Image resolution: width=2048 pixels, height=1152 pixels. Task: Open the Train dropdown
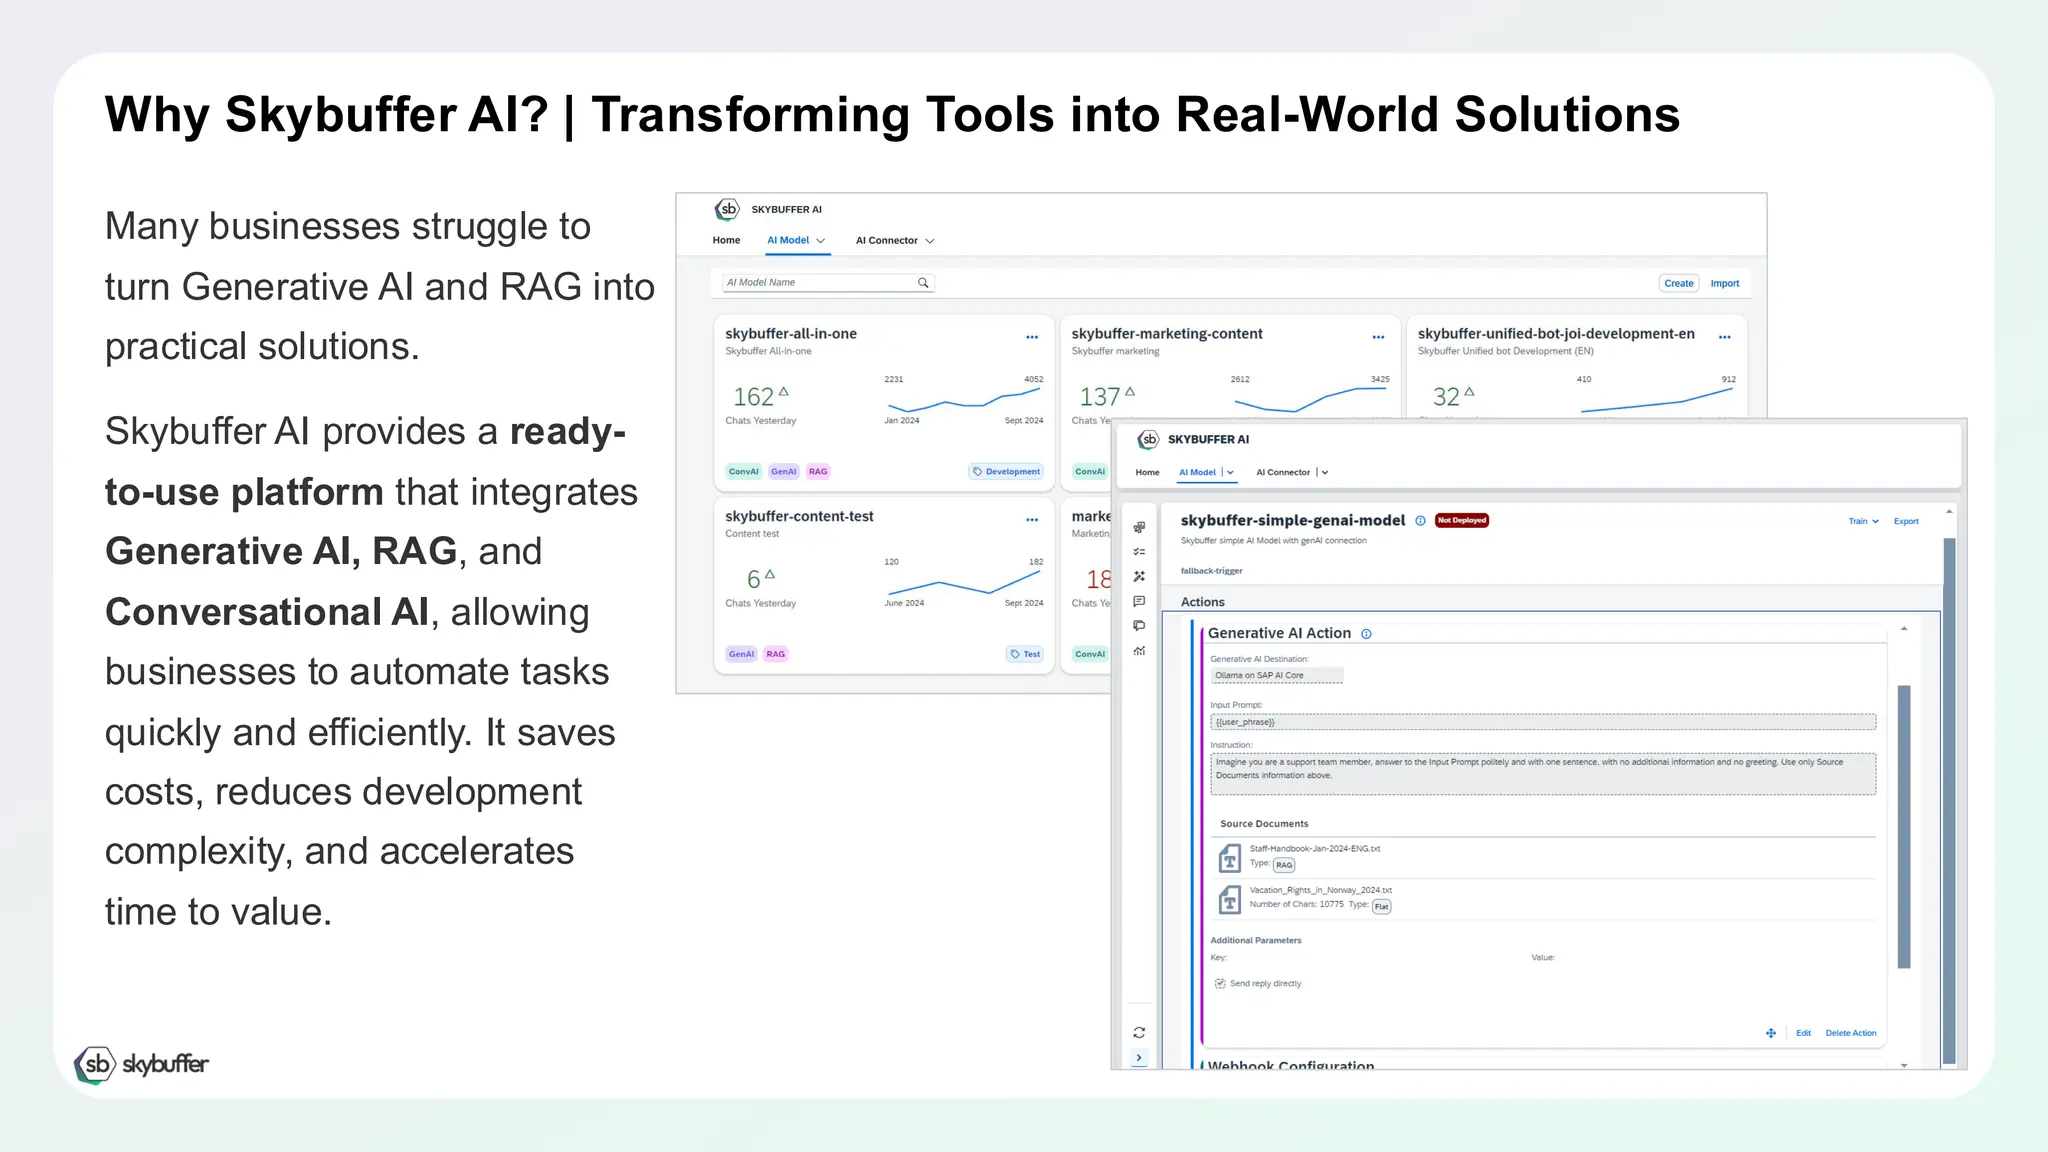click(x=1863, y=521)
